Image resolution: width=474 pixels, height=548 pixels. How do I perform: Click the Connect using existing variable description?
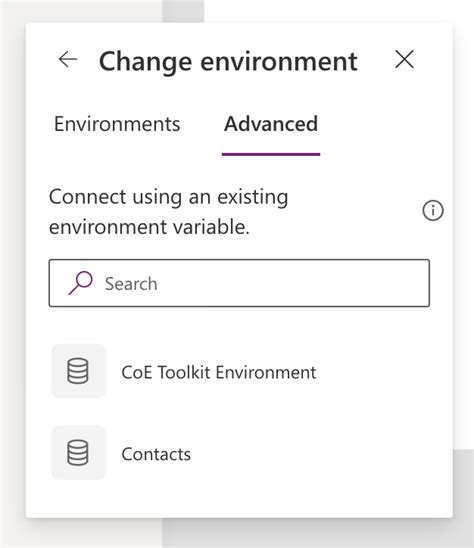tap(168, 212)
